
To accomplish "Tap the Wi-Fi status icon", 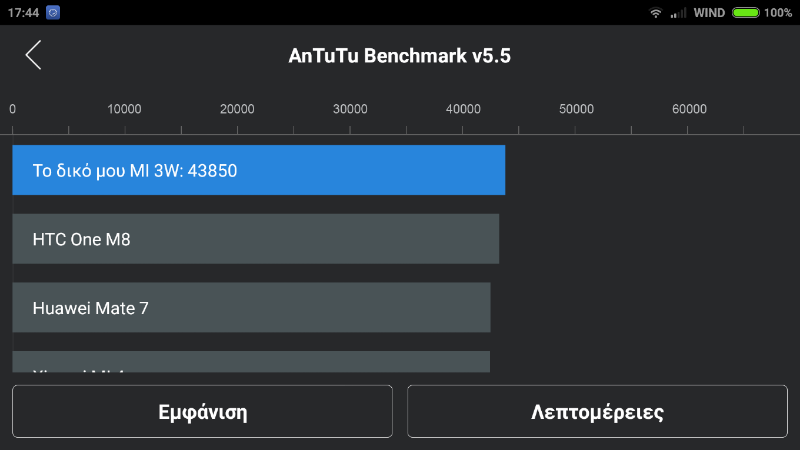I will (x=656, y=13).
